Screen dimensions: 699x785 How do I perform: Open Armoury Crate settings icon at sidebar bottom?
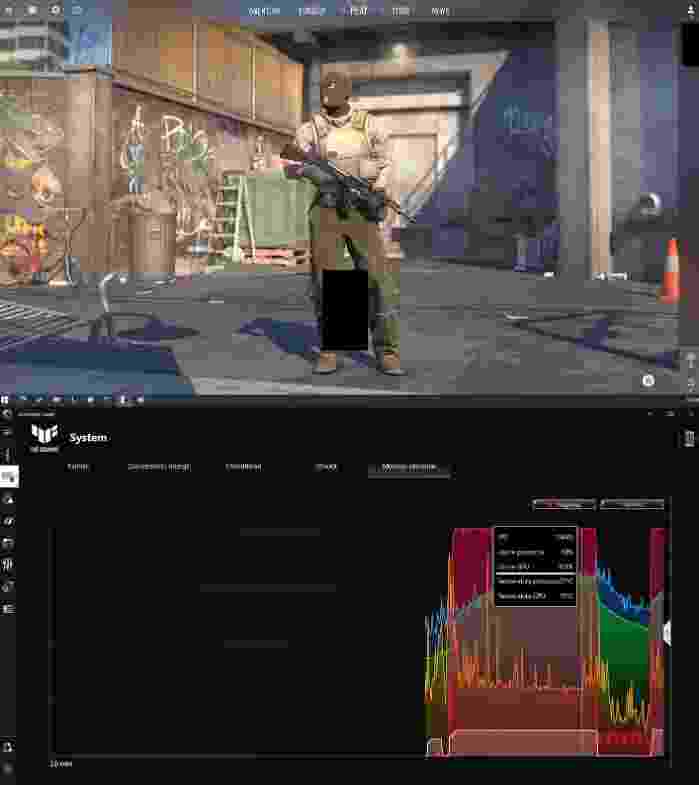(x=8, y=768)
